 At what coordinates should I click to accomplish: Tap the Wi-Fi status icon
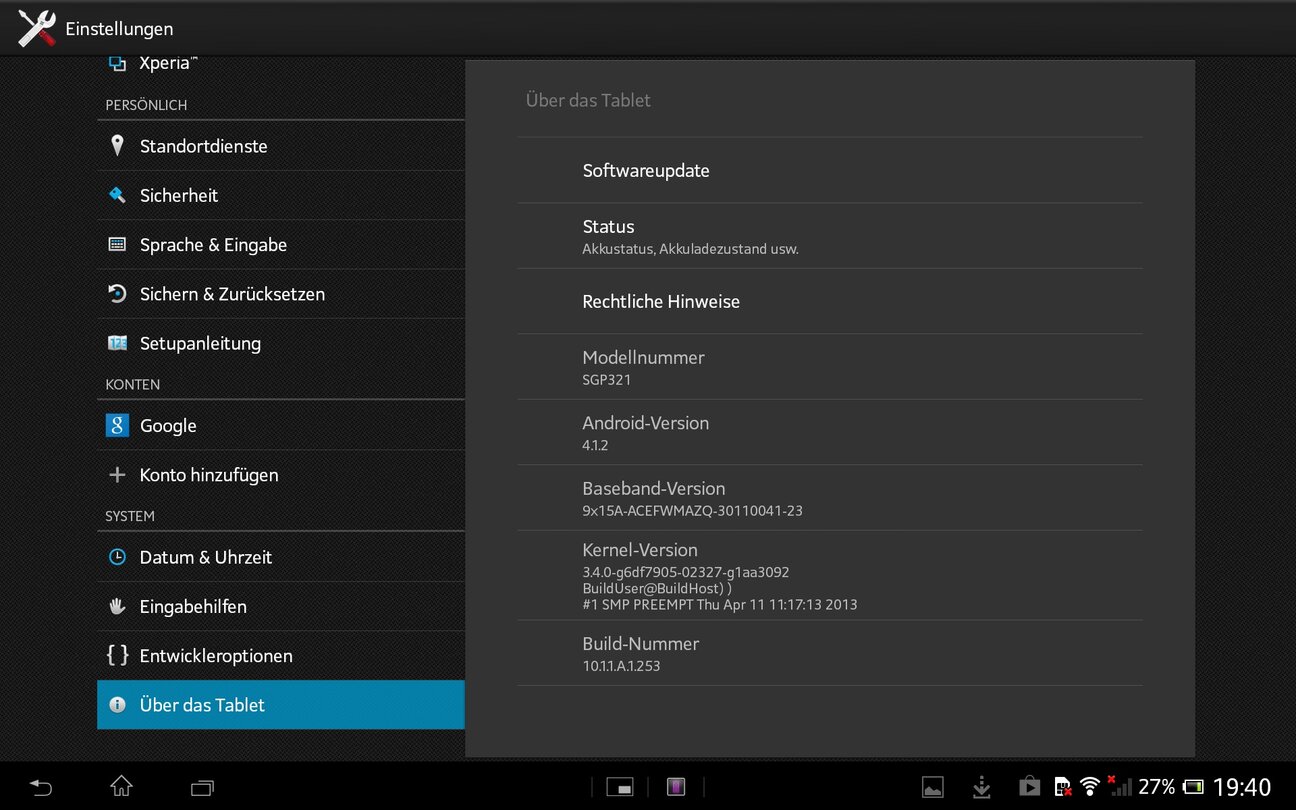(1090, 787)
